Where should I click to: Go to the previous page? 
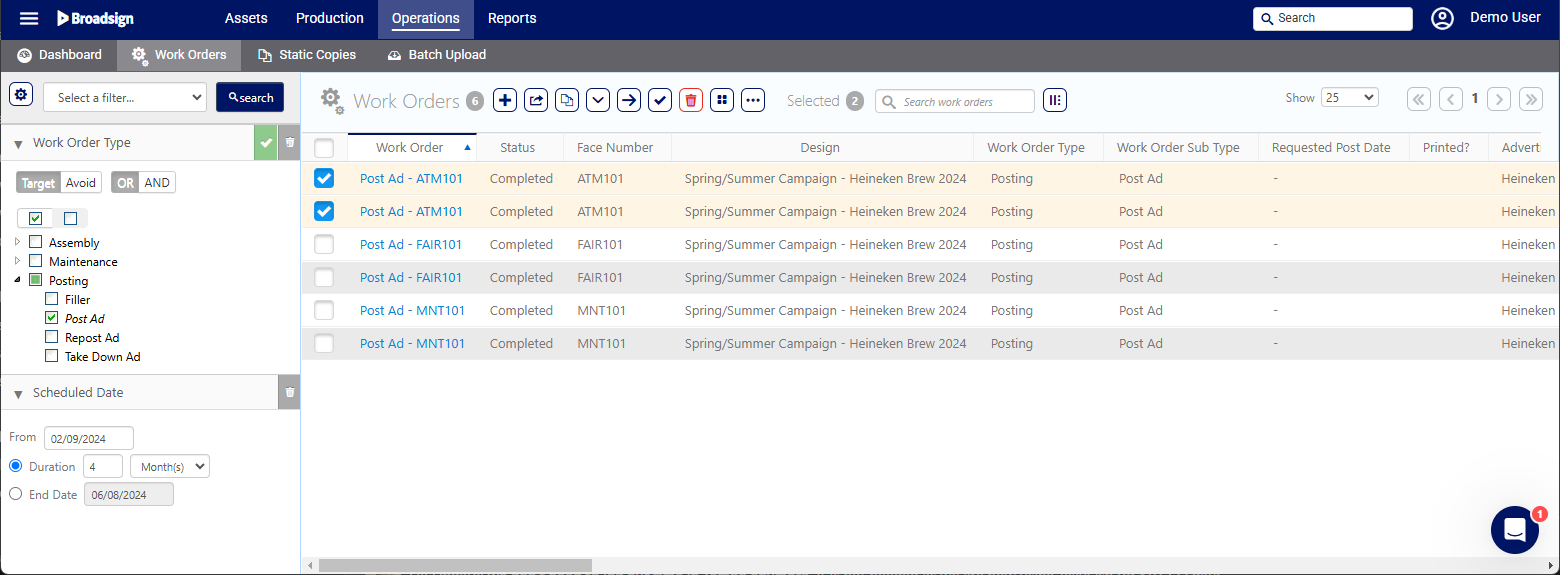coord(1451,98)
